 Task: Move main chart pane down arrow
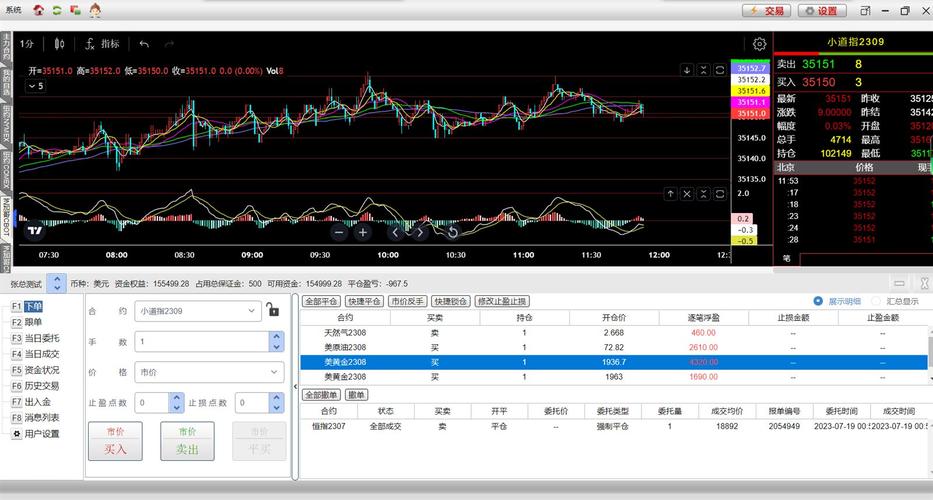(687, 70)
